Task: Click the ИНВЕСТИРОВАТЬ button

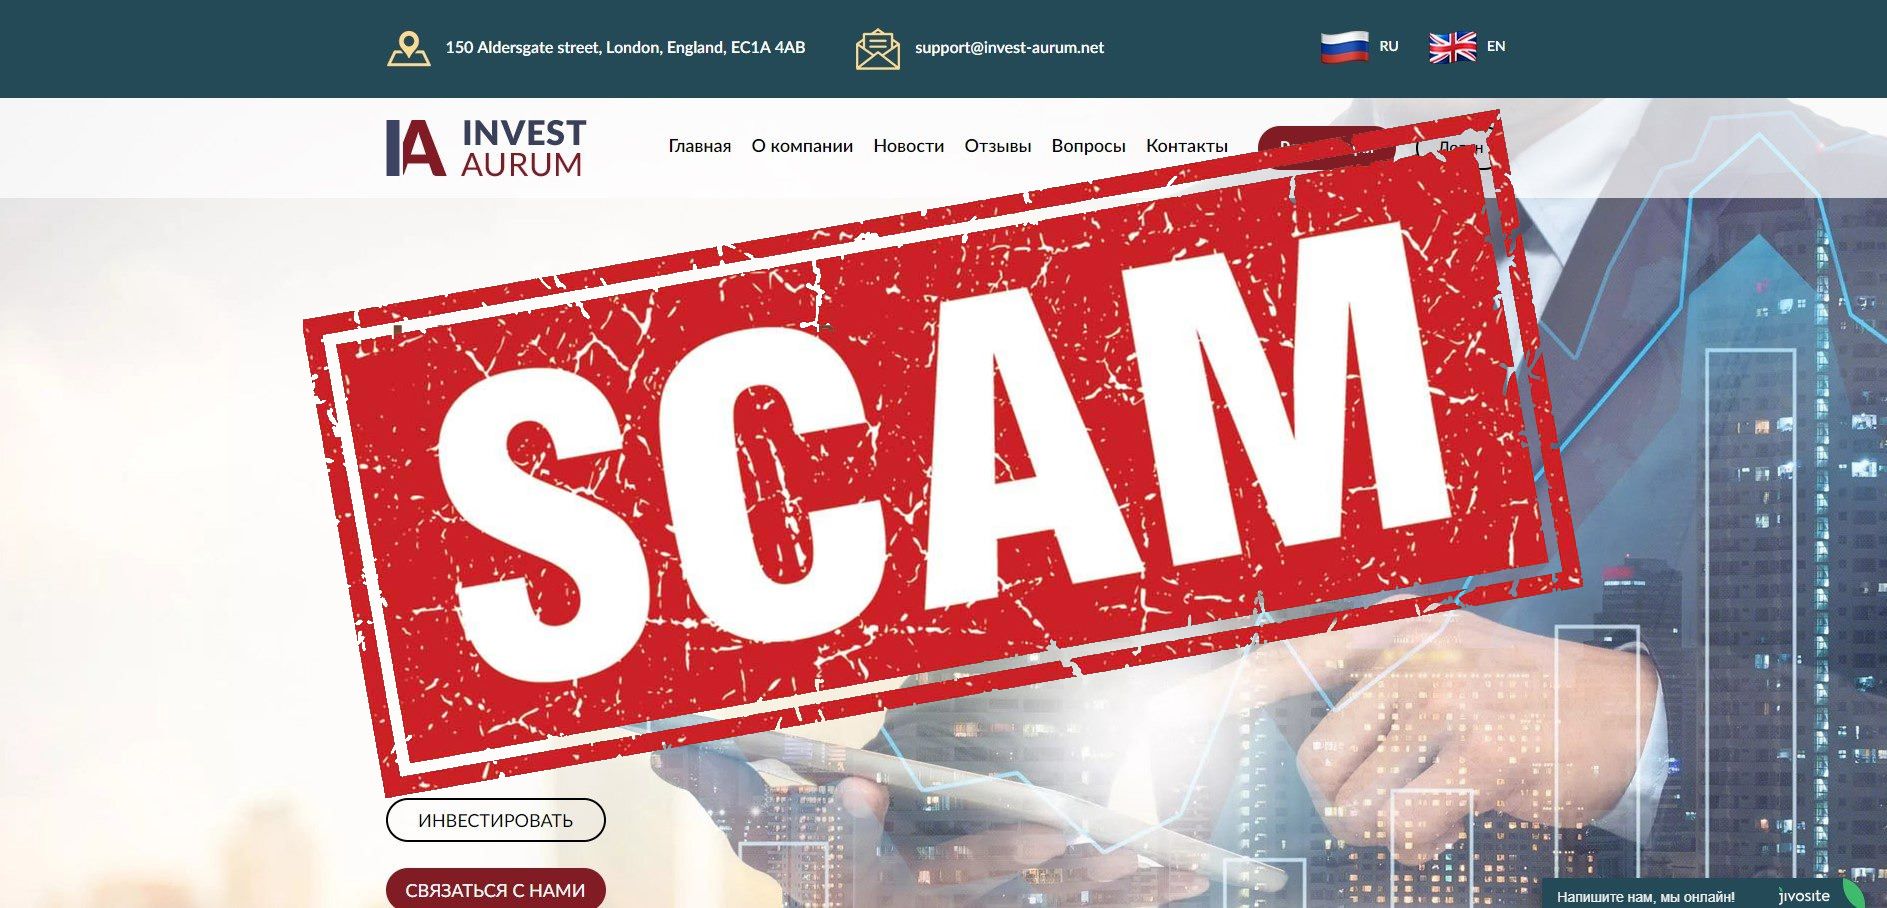Action: click(x=495, y=820)
